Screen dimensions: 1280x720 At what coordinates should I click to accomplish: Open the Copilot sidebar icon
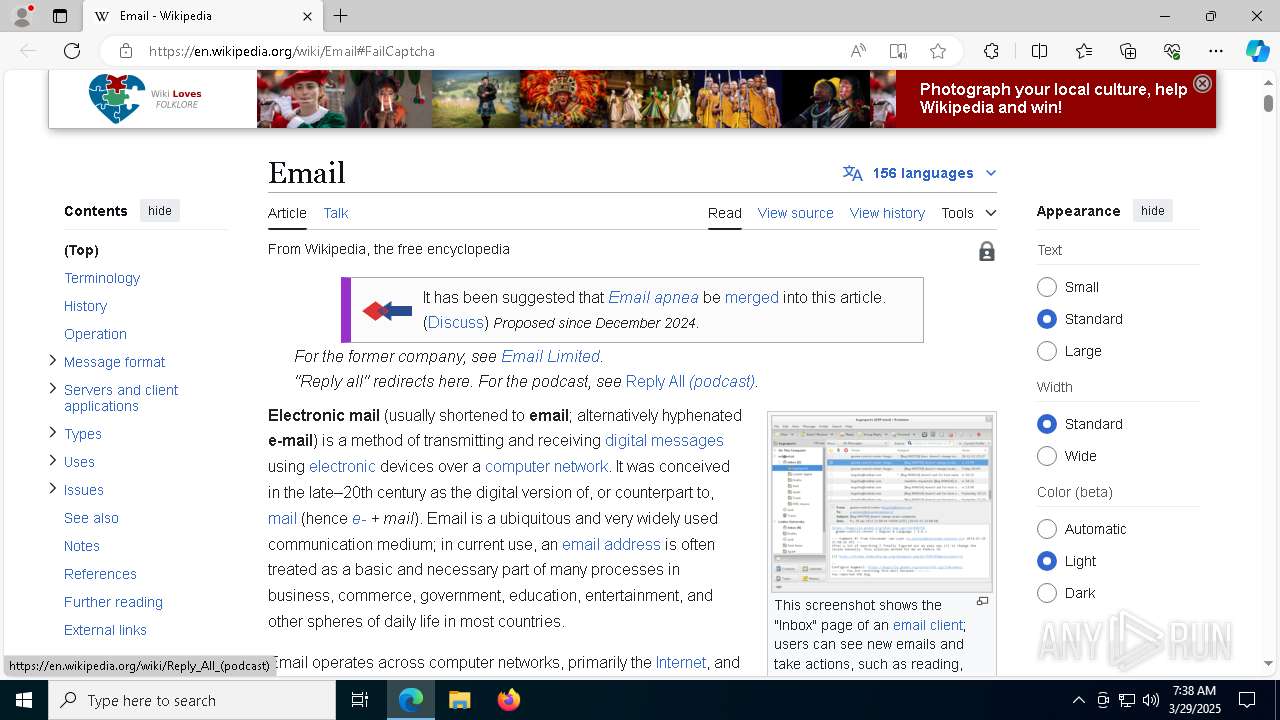1257,51
